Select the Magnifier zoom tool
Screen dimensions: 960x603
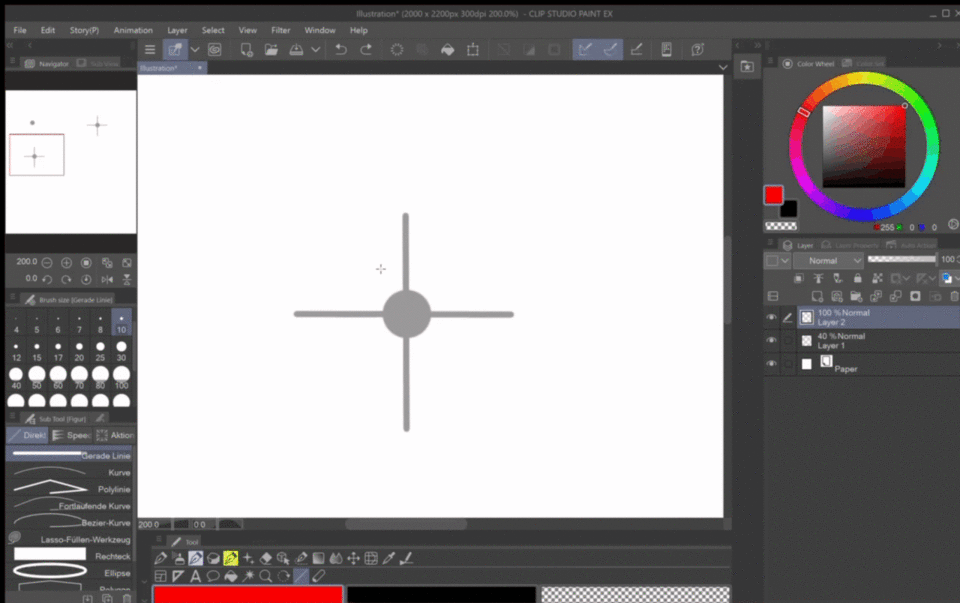pos(266,576)
